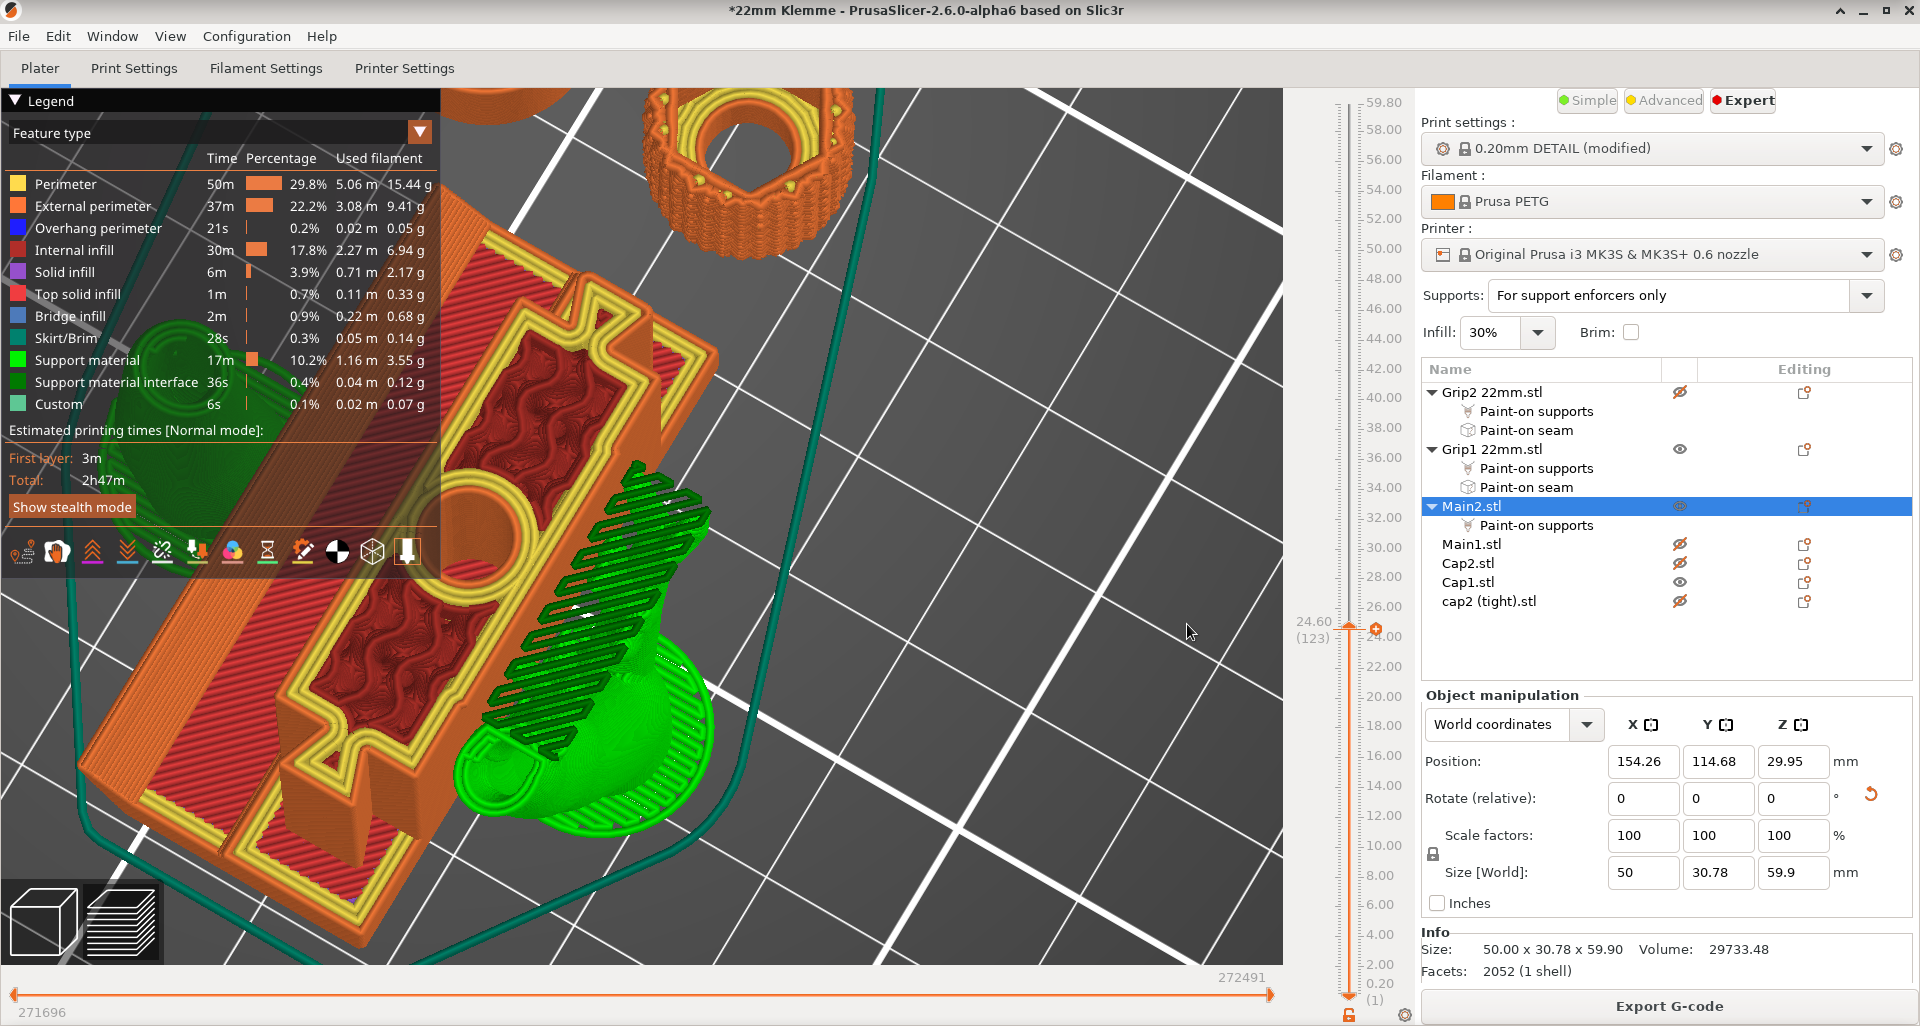Hide Grip1 22mm.stl with eye icon
1920x1026 pixels.
point(1680,449)
